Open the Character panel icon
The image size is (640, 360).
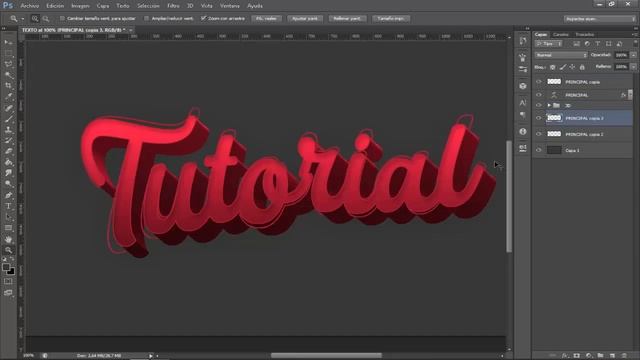pyautogui.click(x=523, y=102)
